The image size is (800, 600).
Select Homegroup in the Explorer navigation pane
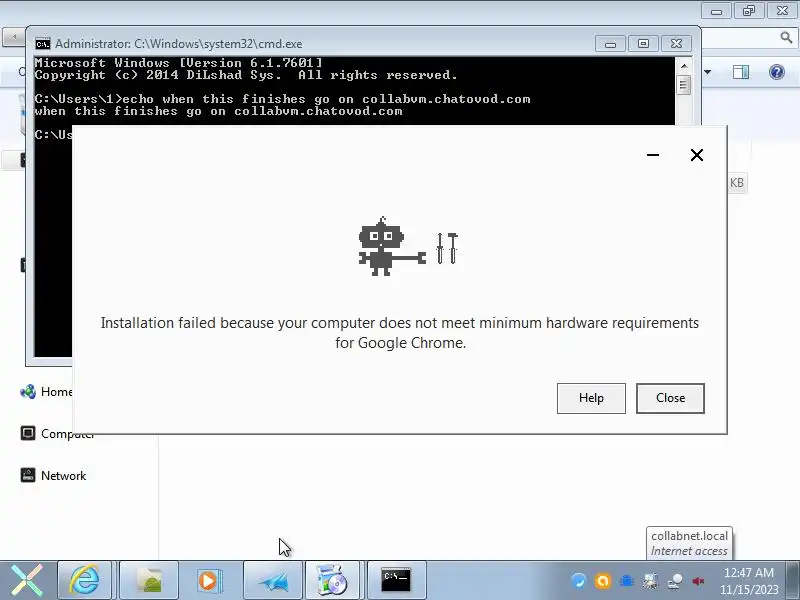click(x=46, y=392)
